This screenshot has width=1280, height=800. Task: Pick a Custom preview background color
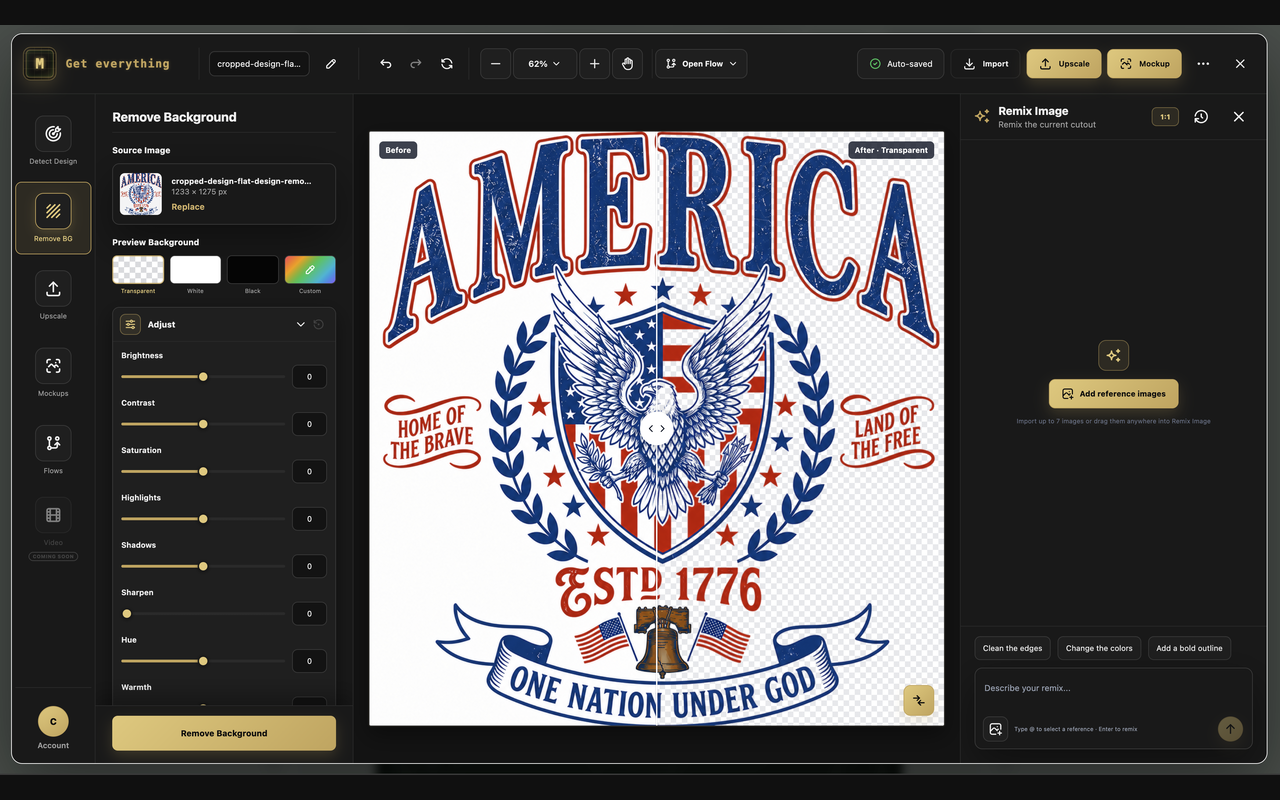point(310,270)
